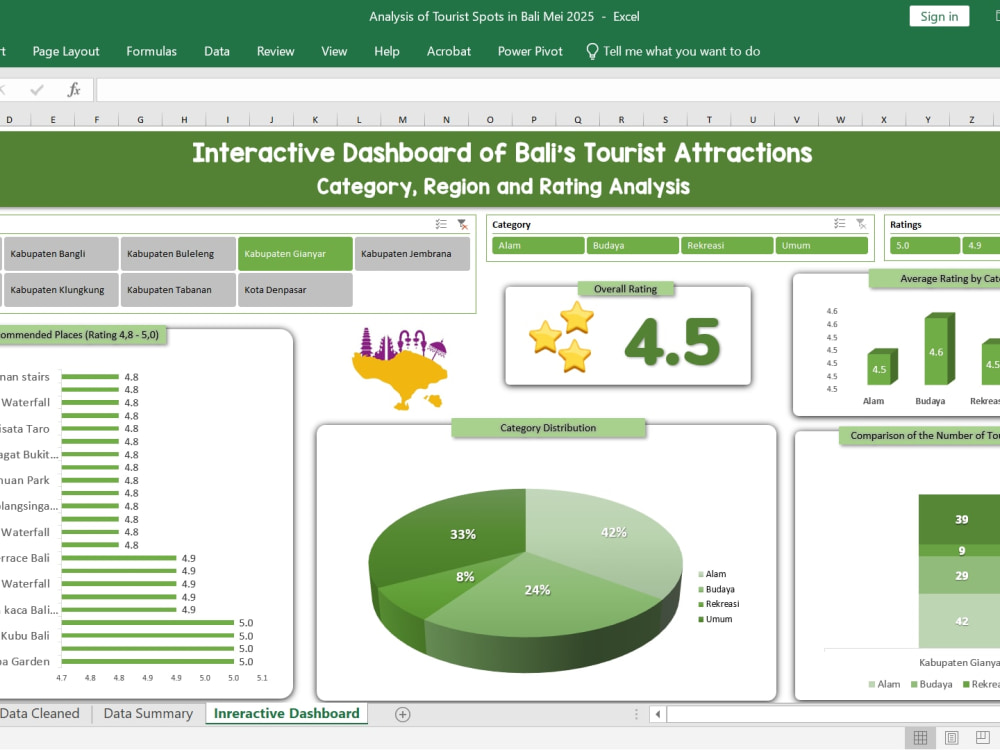
Task: Click the Category Distribution chart title
Action: (548, 428)
